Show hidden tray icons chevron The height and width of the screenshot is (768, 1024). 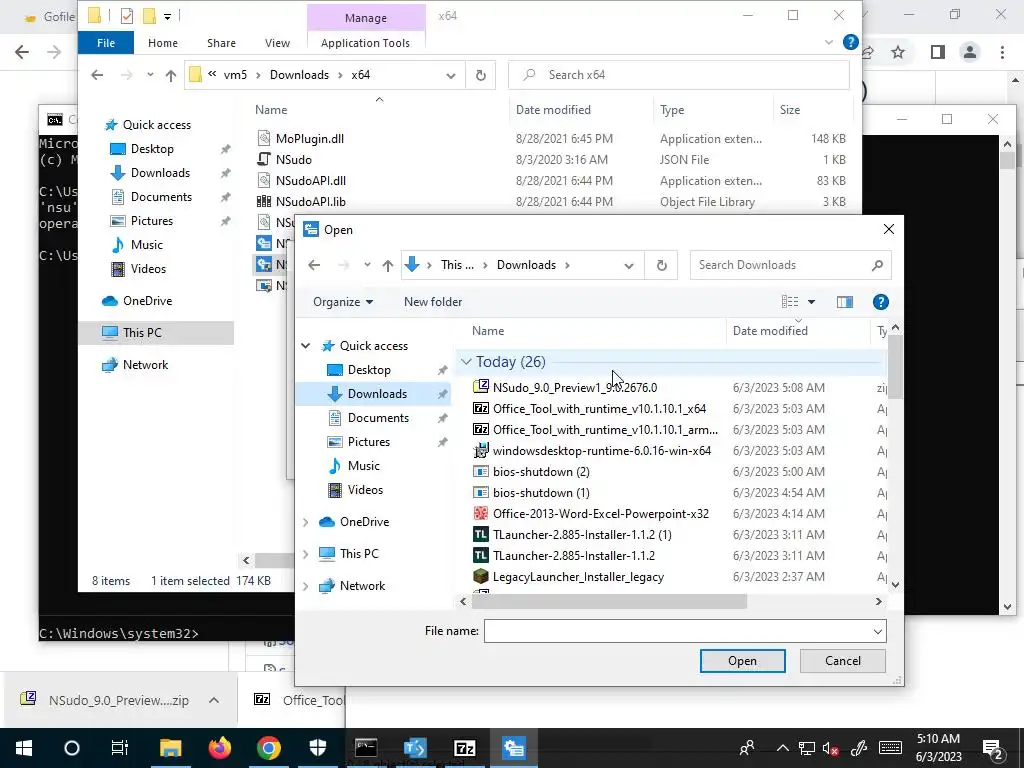point(782,748)
